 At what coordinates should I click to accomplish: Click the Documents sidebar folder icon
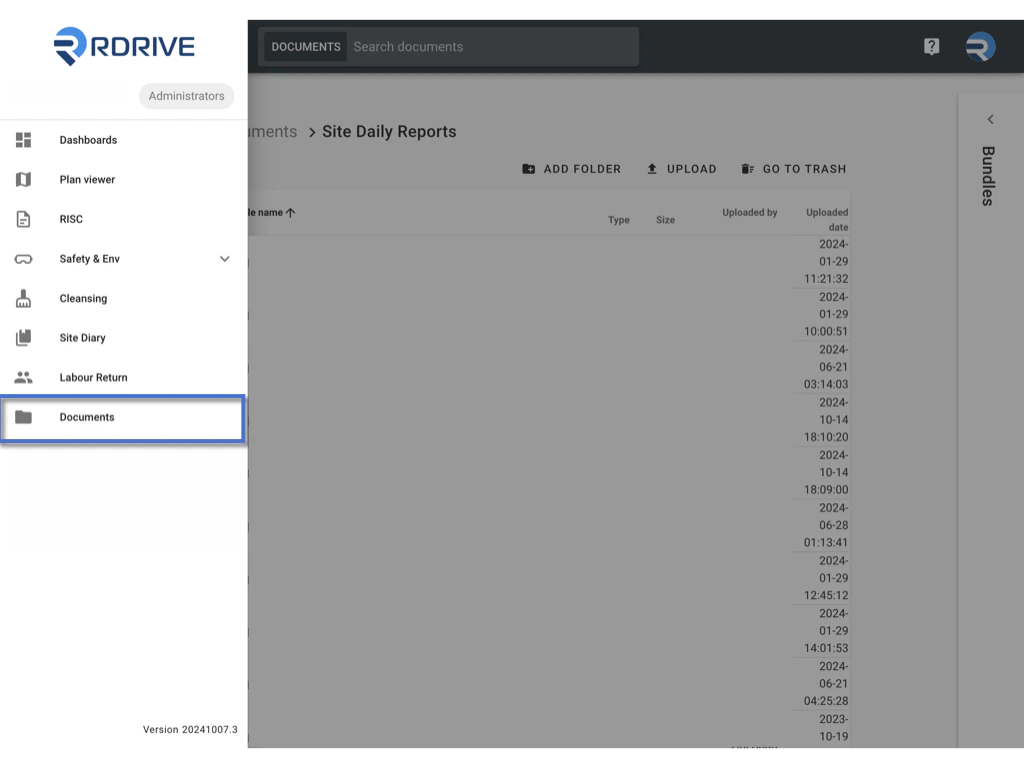tap(23, 417)
